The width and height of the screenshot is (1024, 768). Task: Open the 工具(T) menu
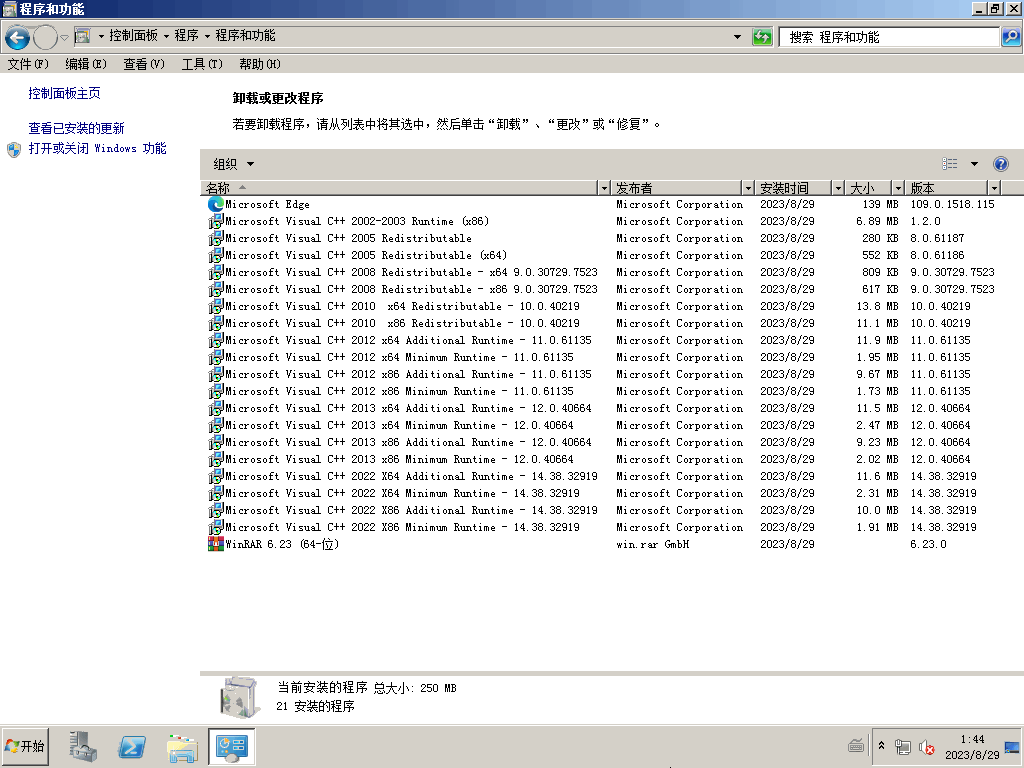tap(201, 64)
